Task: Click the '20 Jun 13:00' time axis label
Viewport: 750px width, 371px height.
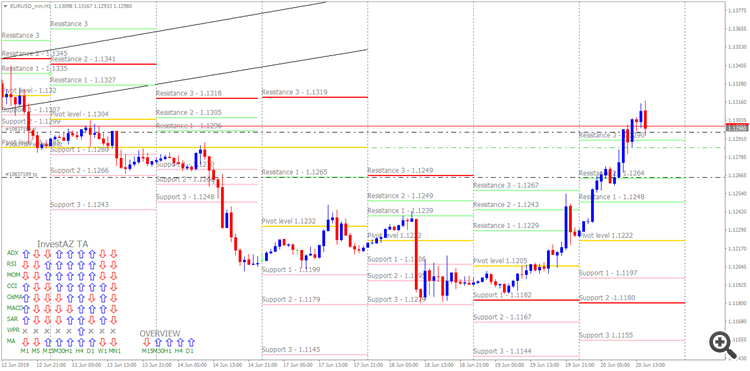Action: (651, 364)
